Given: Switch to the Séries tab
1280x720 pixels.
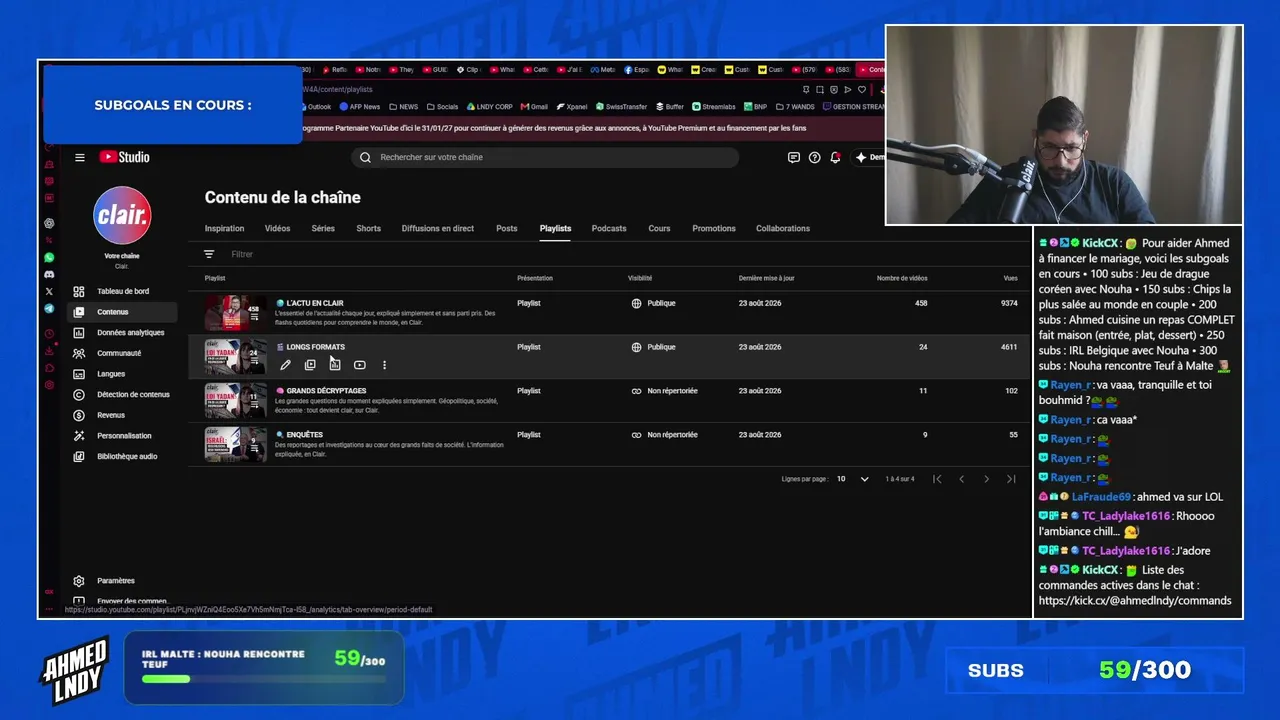Looking at the screenshot, I should [x=323, y=228].
